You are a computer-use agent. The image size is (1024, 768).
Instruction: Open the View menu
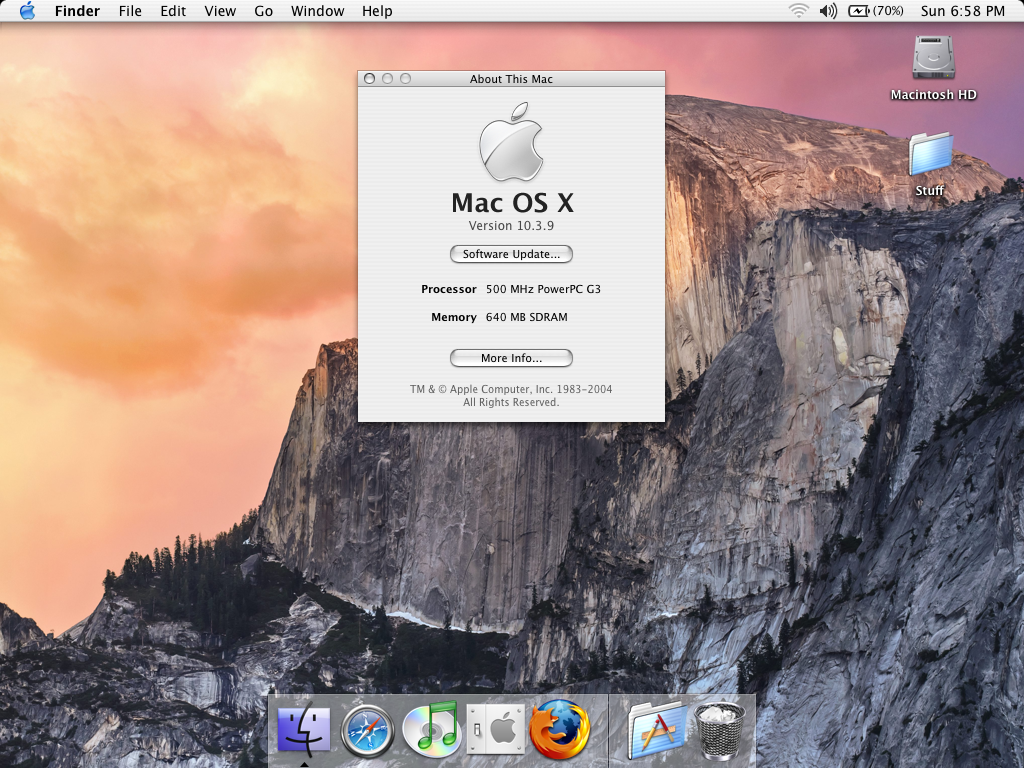220,11
